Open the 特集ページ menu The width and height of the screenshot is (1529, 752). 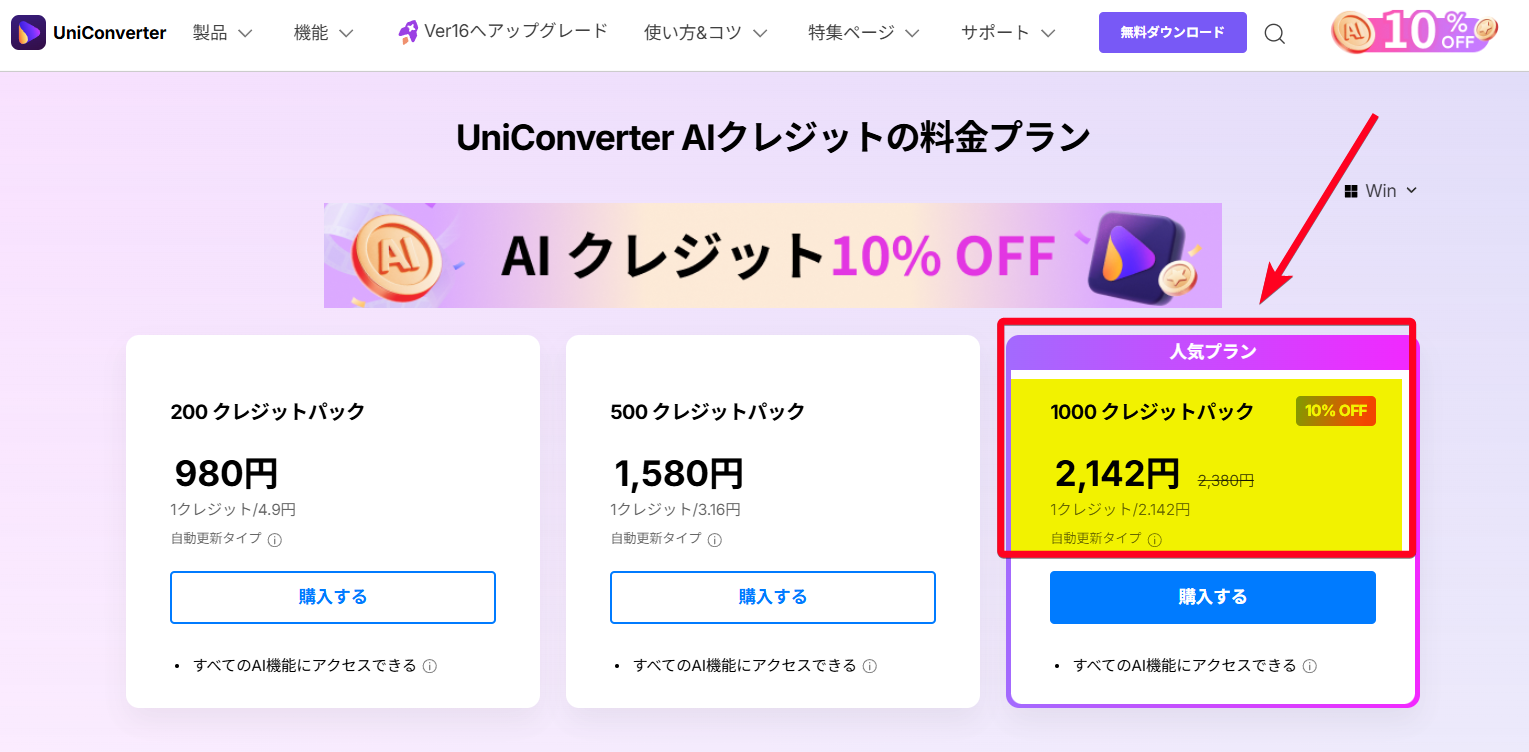(x=863, y=33)
